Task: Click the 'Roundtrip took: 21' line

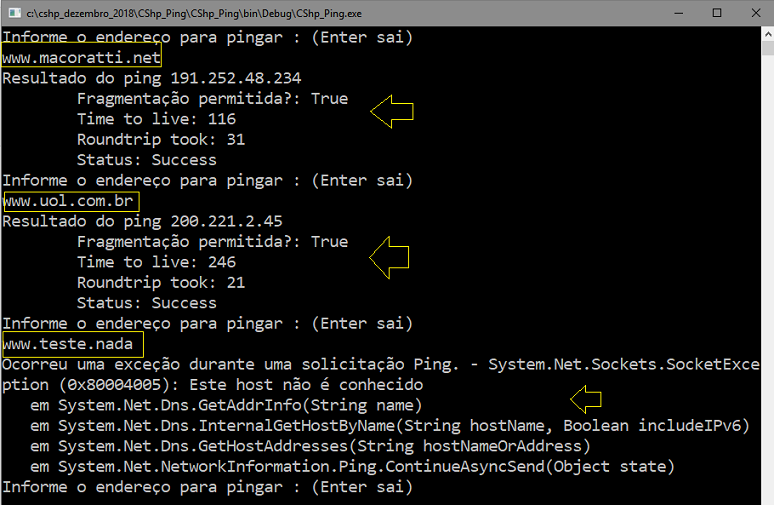Action: click(x=161, y=282)
